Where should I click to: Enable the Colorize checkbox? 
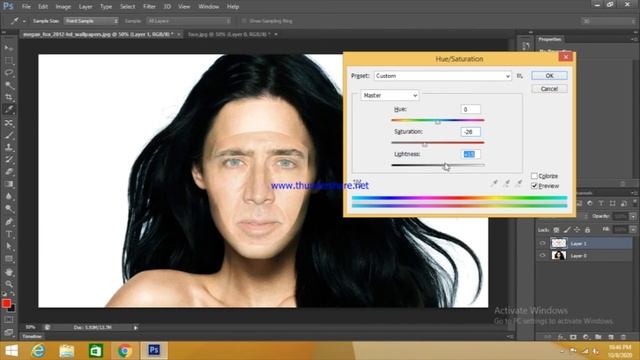(534, 176)
